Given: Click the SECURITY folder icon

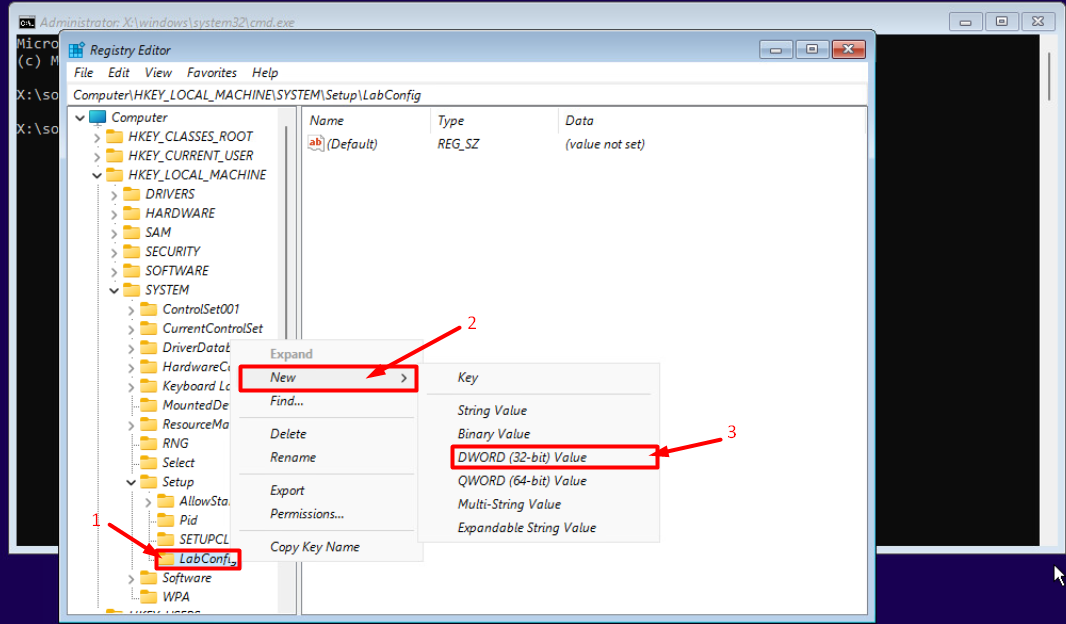Looking at the screenshot, I should 132,252.
